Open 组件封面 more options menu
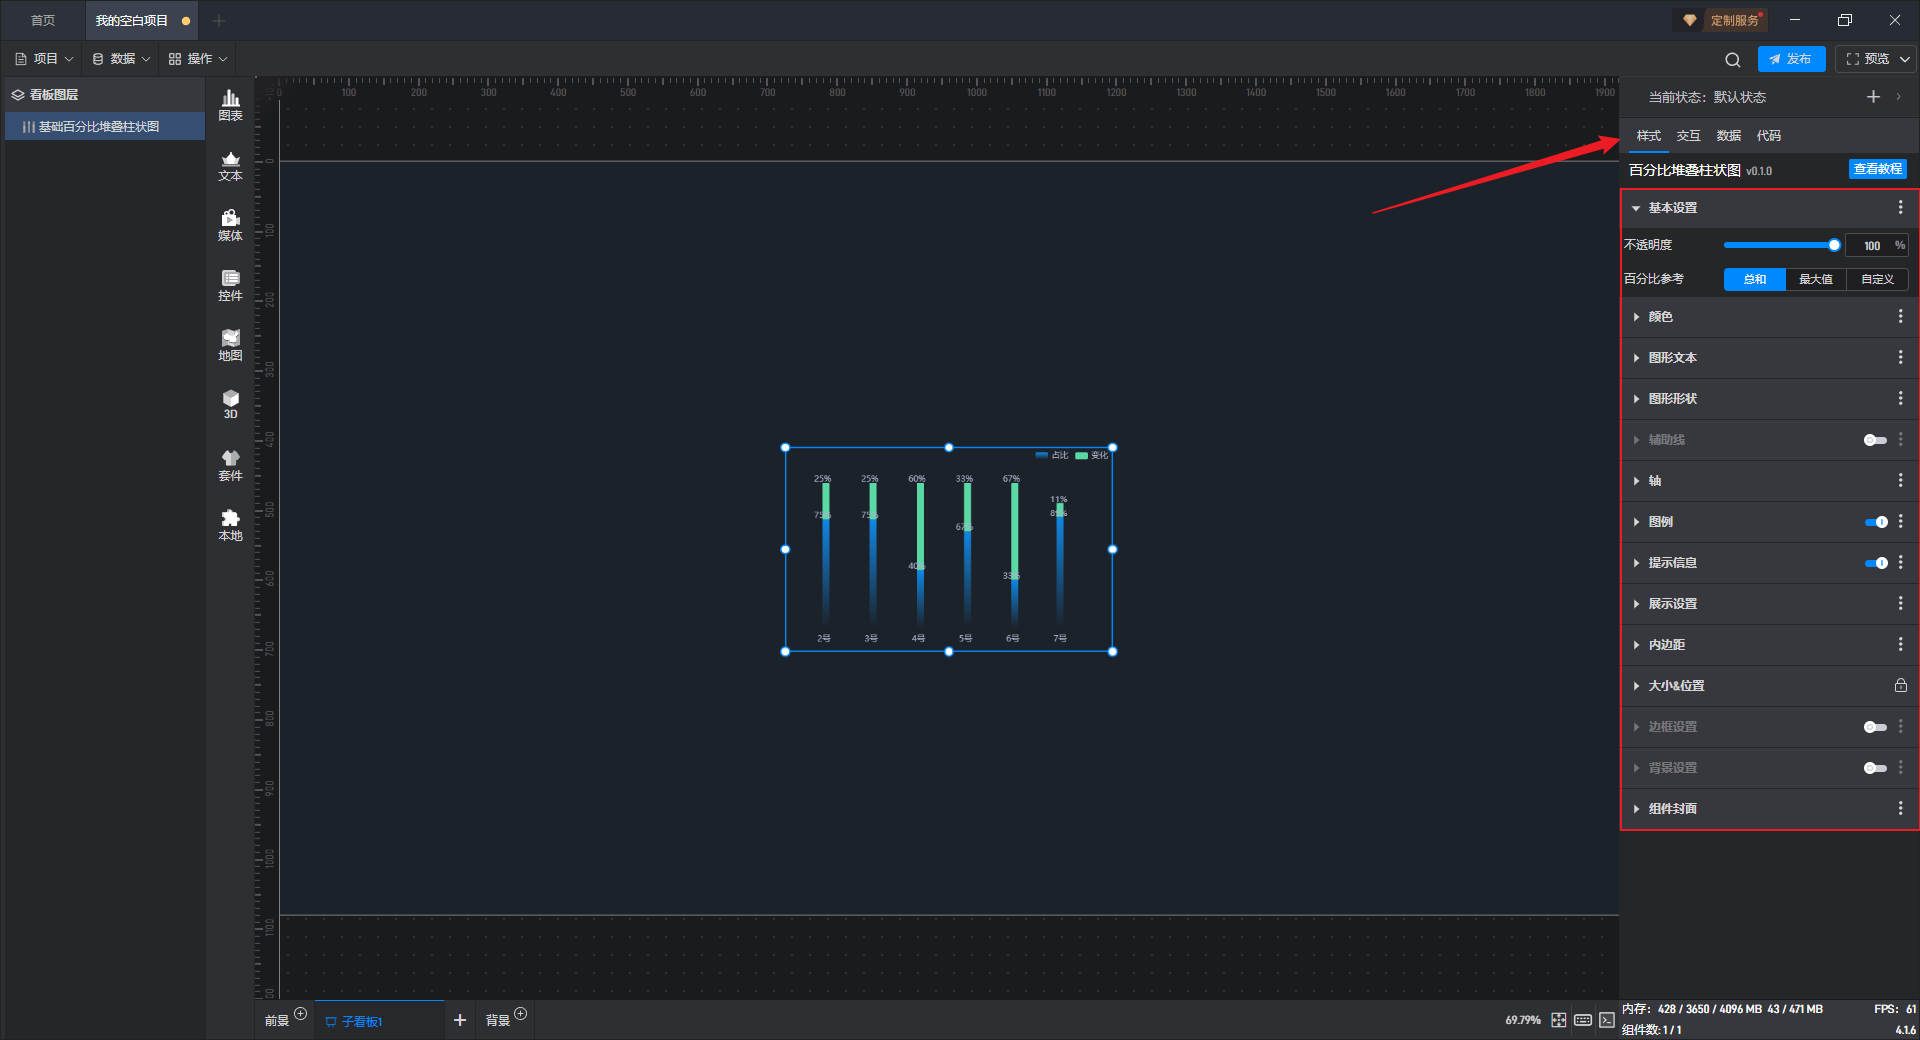This screenshot has width=1920, height=1040. [x=1900, y=808]
